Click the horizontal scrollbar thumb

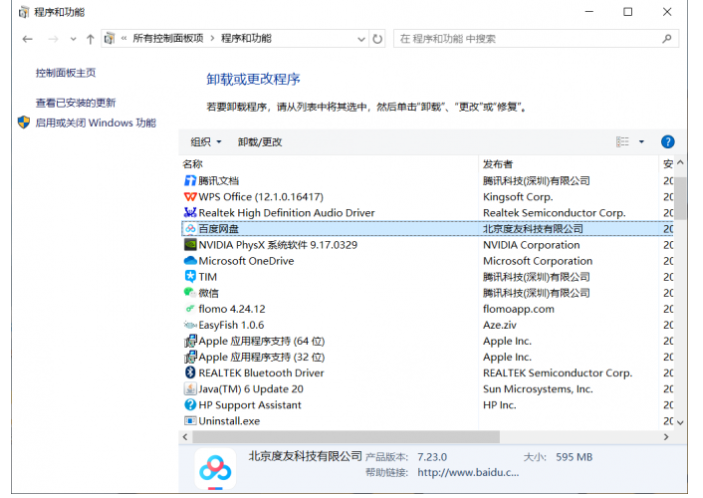click(x=346, y=437)
